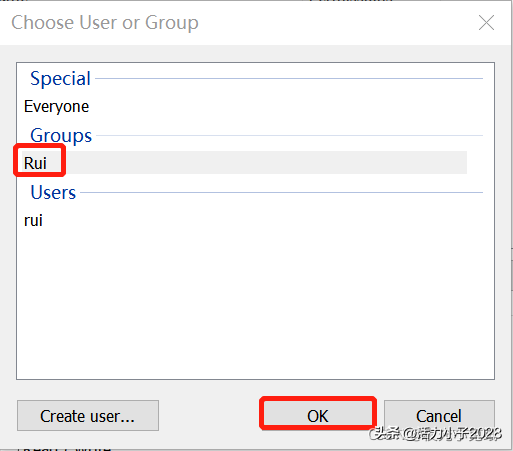Close the dialog with the X icon
This screenshot has height=451, width=513.
point(486,23)
